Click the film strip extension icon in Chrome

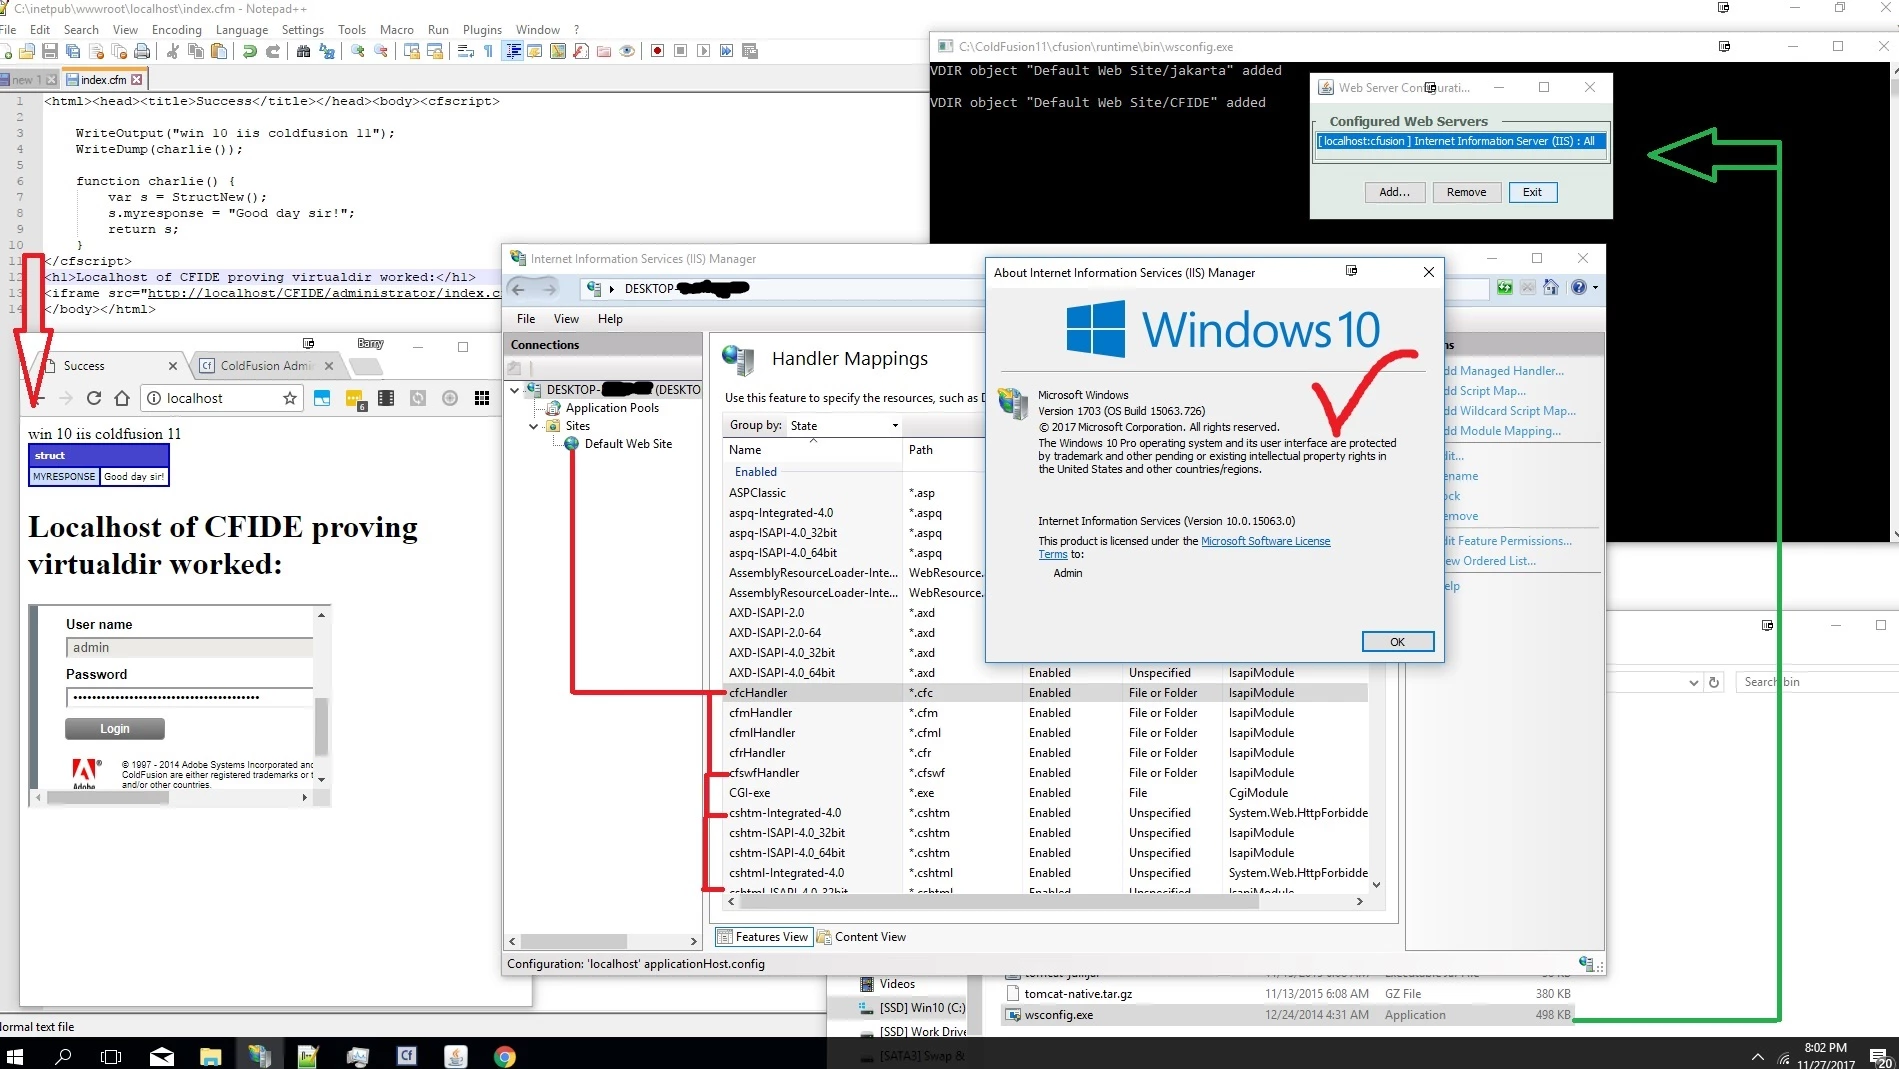coord(386,398)
